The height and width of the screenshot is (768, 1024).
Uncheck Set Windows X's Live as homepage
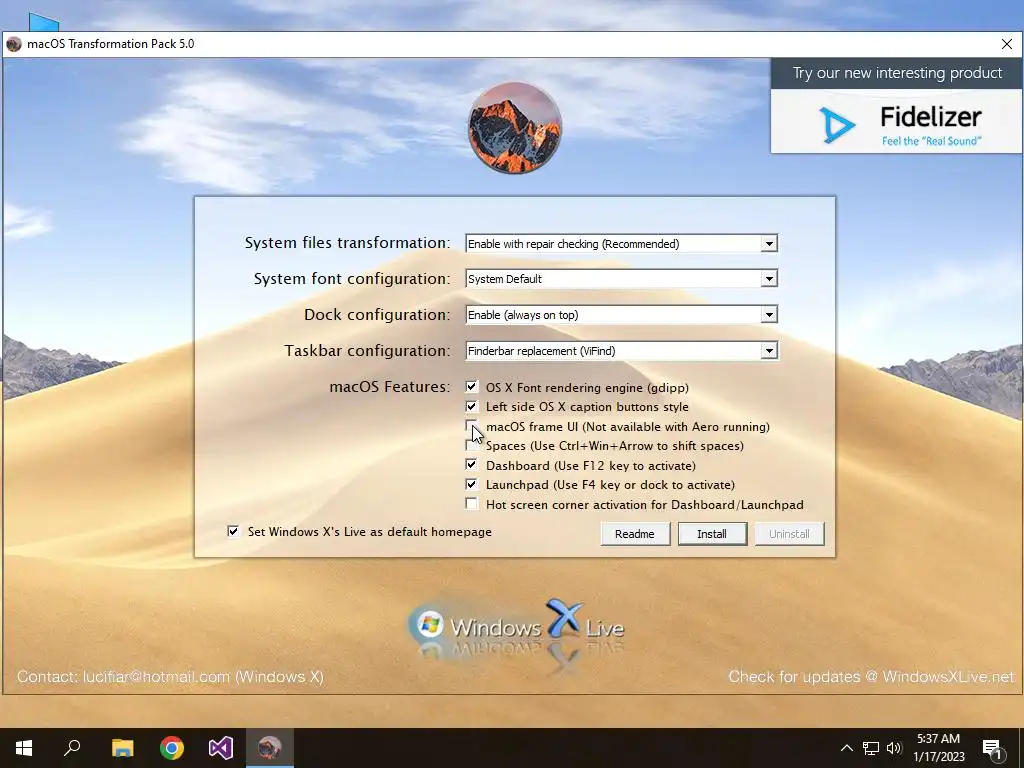tap(233, 532)
